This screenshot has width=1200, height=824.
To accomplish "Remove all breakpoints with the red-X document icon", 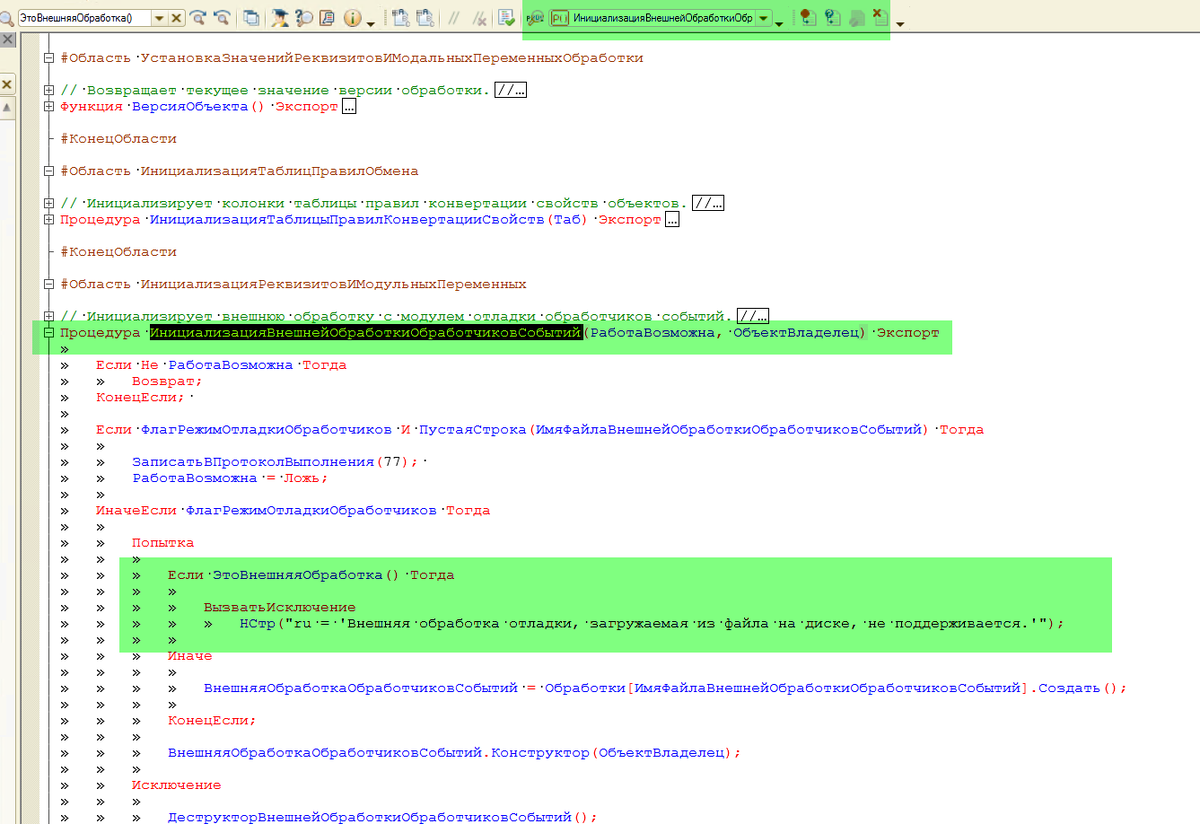I will 880,18.
